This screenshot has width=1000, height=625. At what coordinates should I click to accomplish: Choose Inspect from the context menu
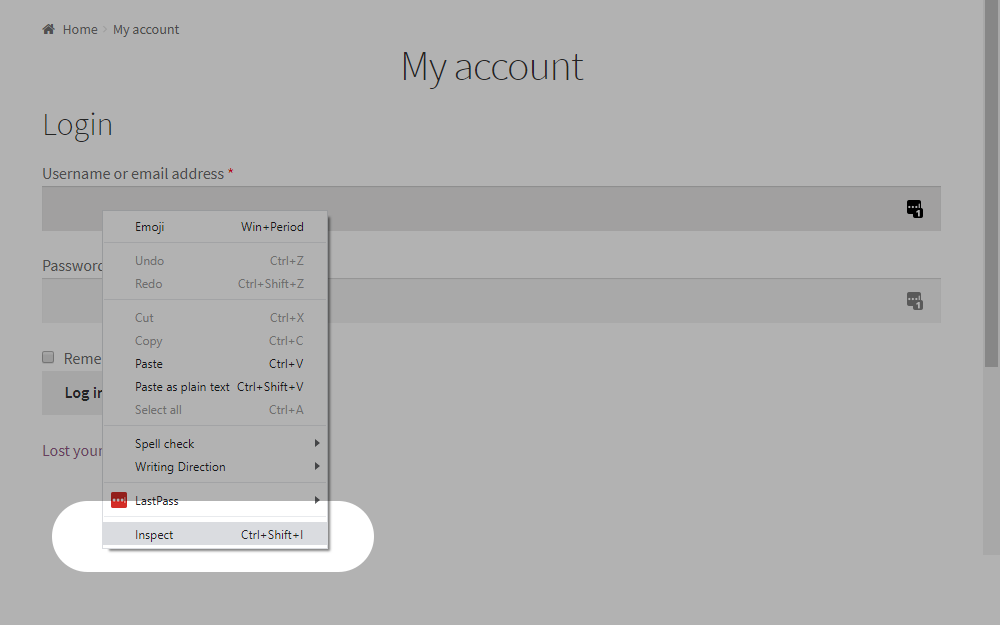pyautogui.click(x=215, y=534)
